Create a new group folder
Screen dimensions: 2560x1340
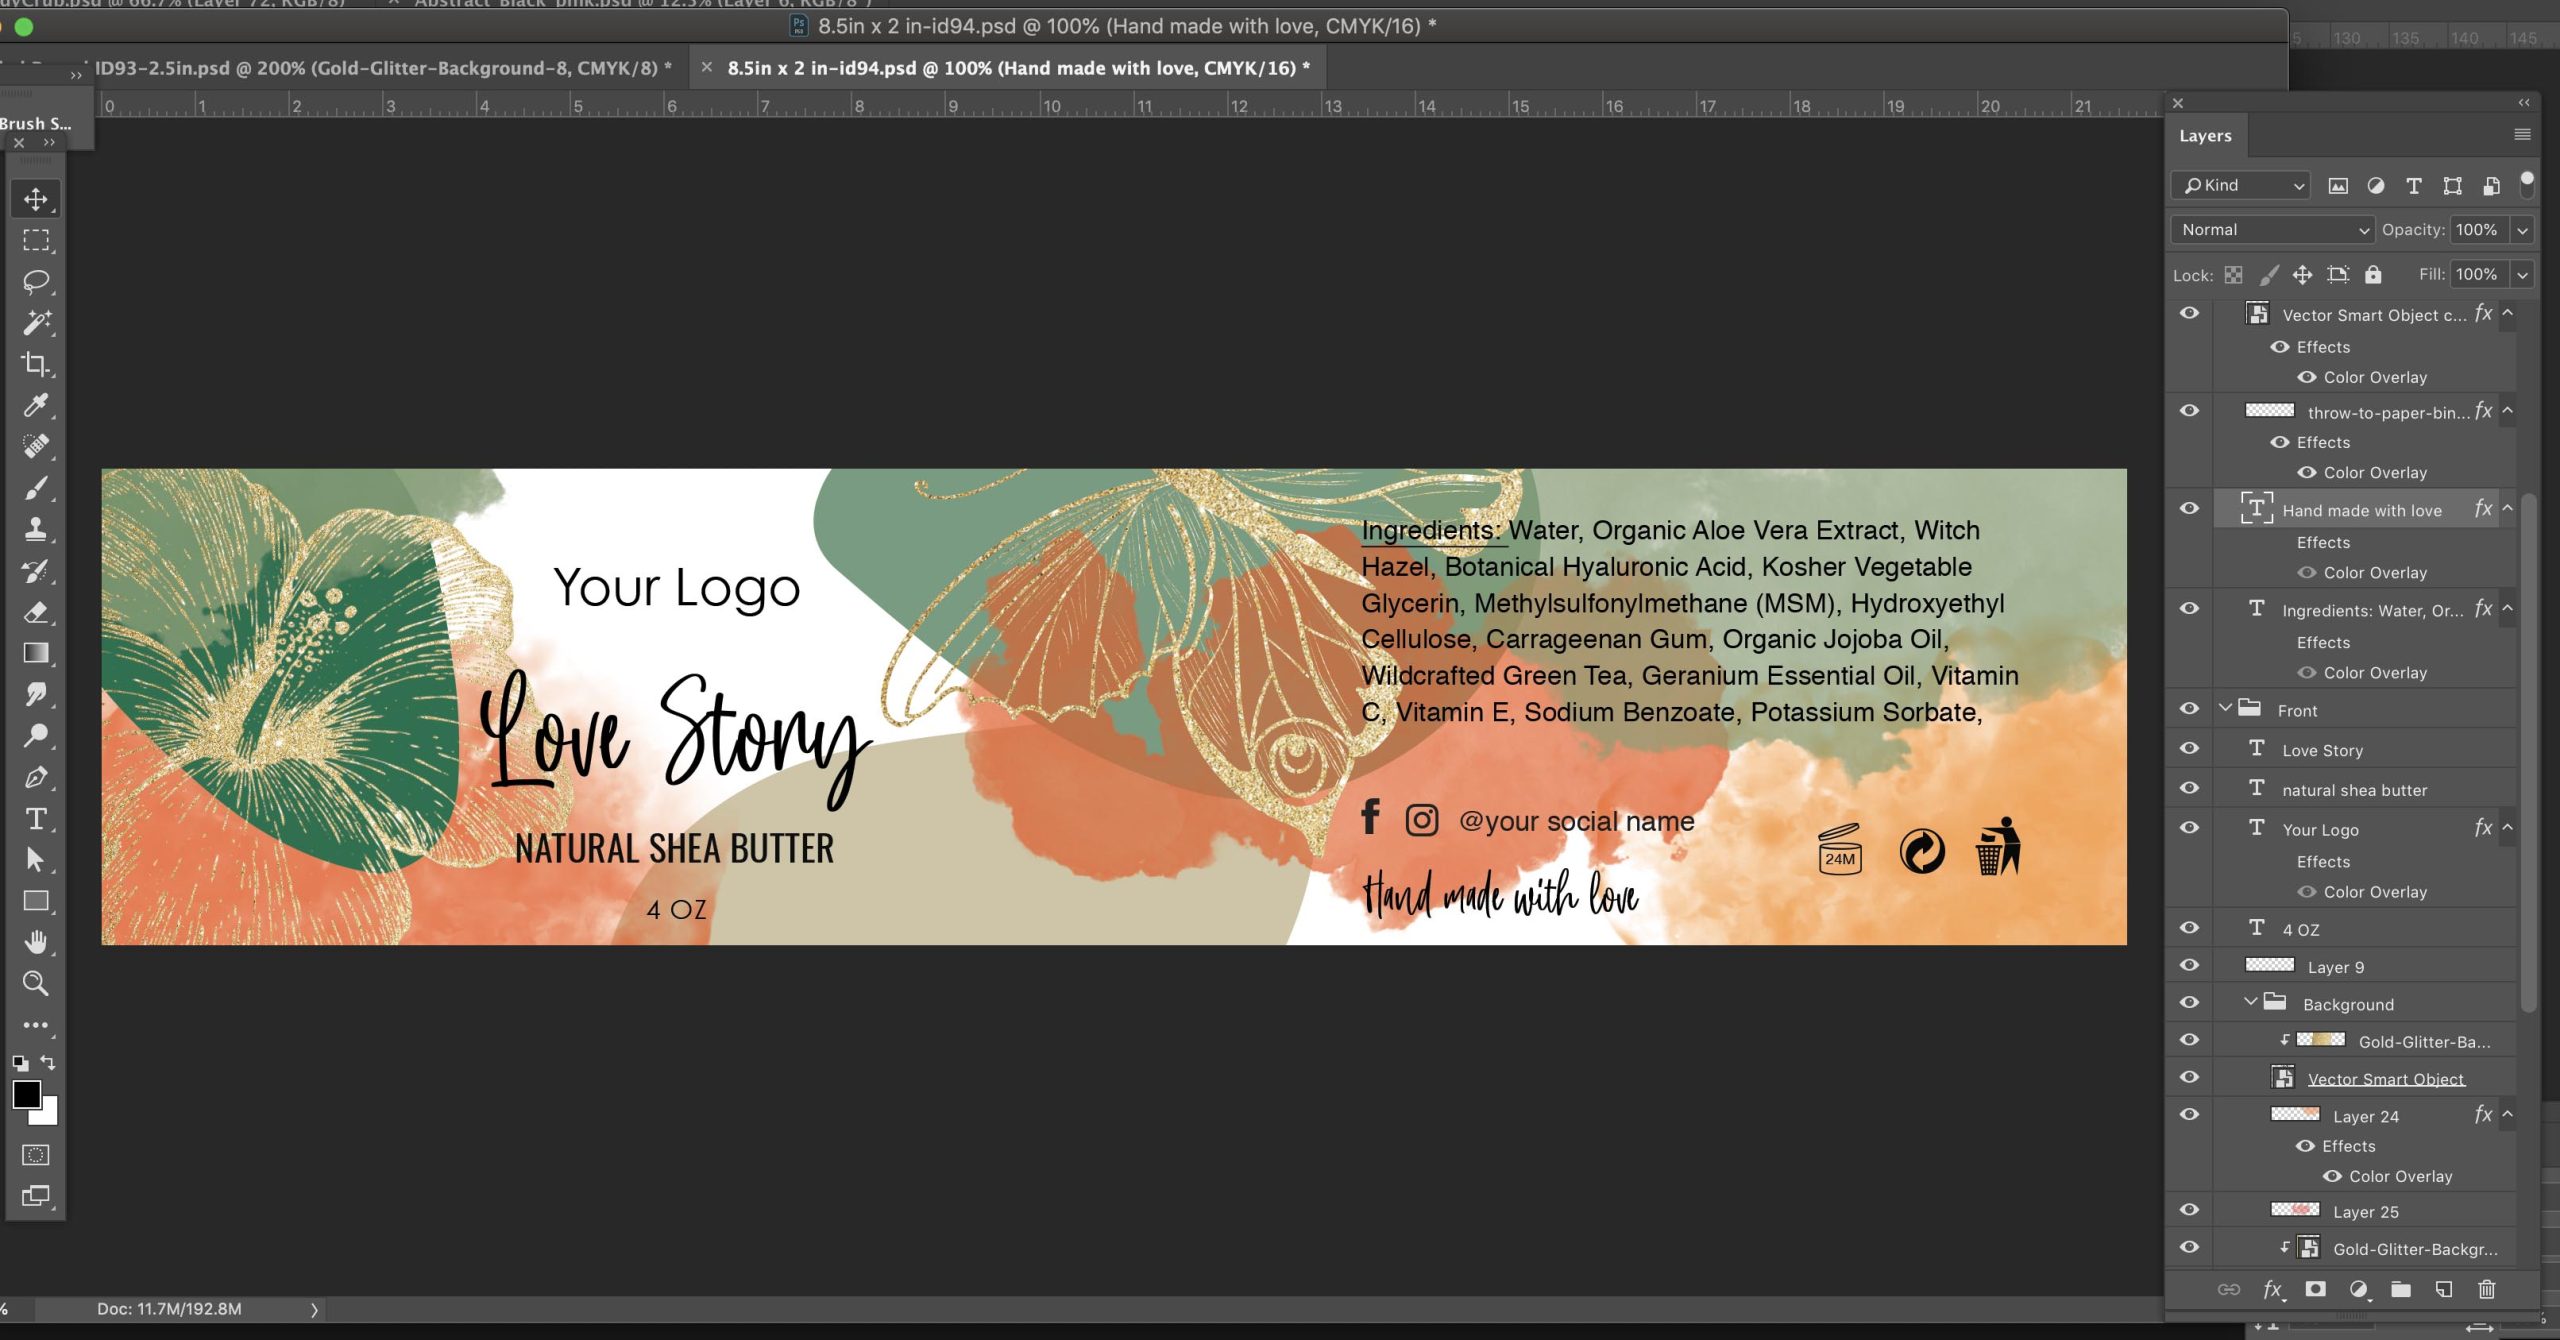tap(2401, 1290)
